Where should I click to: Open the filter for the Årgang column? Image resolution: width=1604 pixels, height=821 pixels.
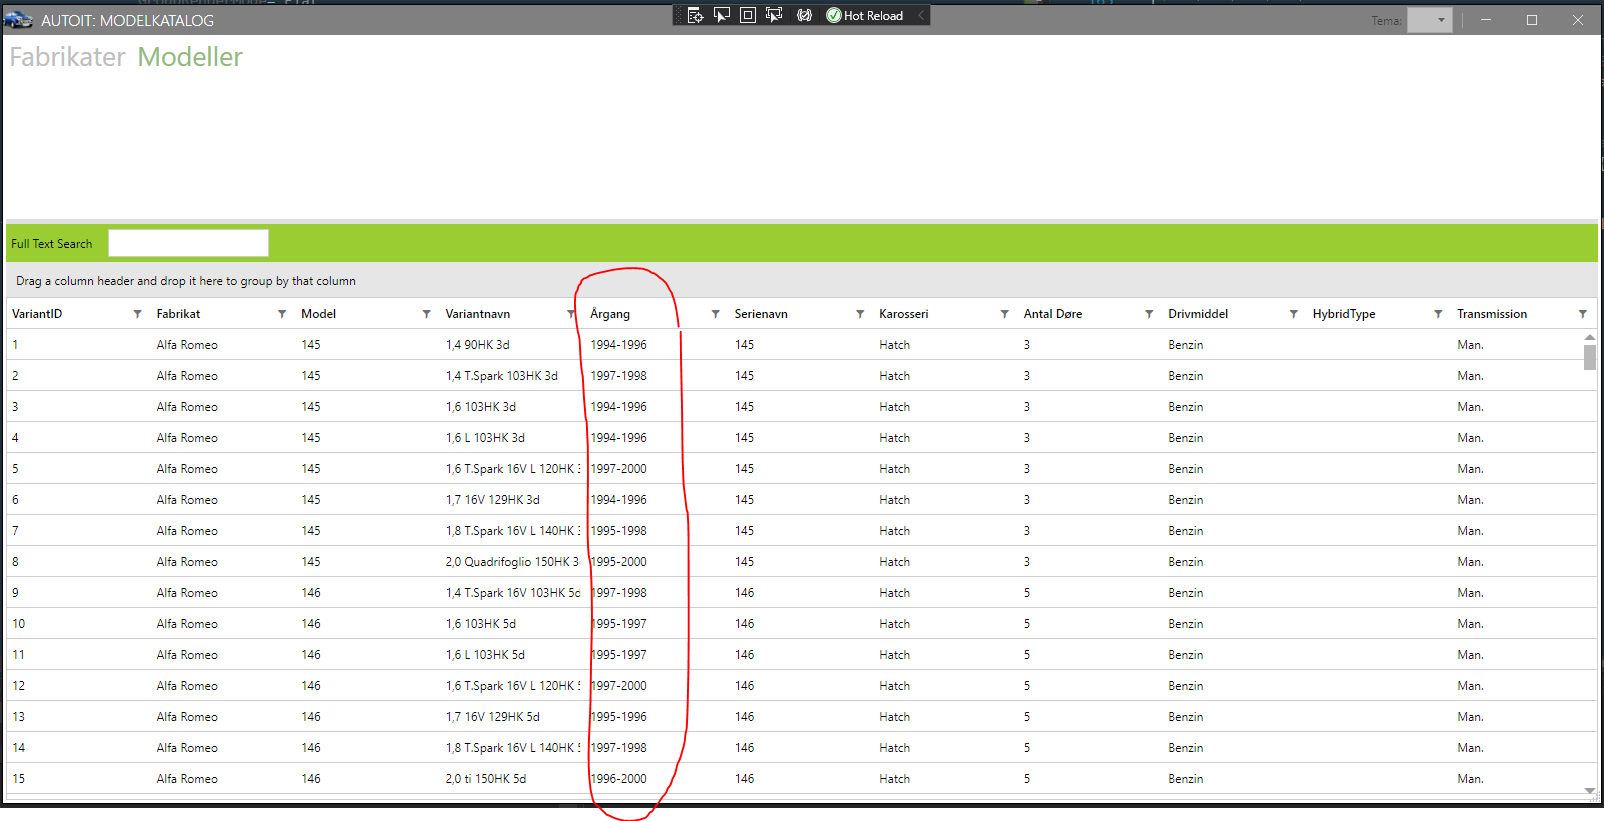[x=715, y=314]
